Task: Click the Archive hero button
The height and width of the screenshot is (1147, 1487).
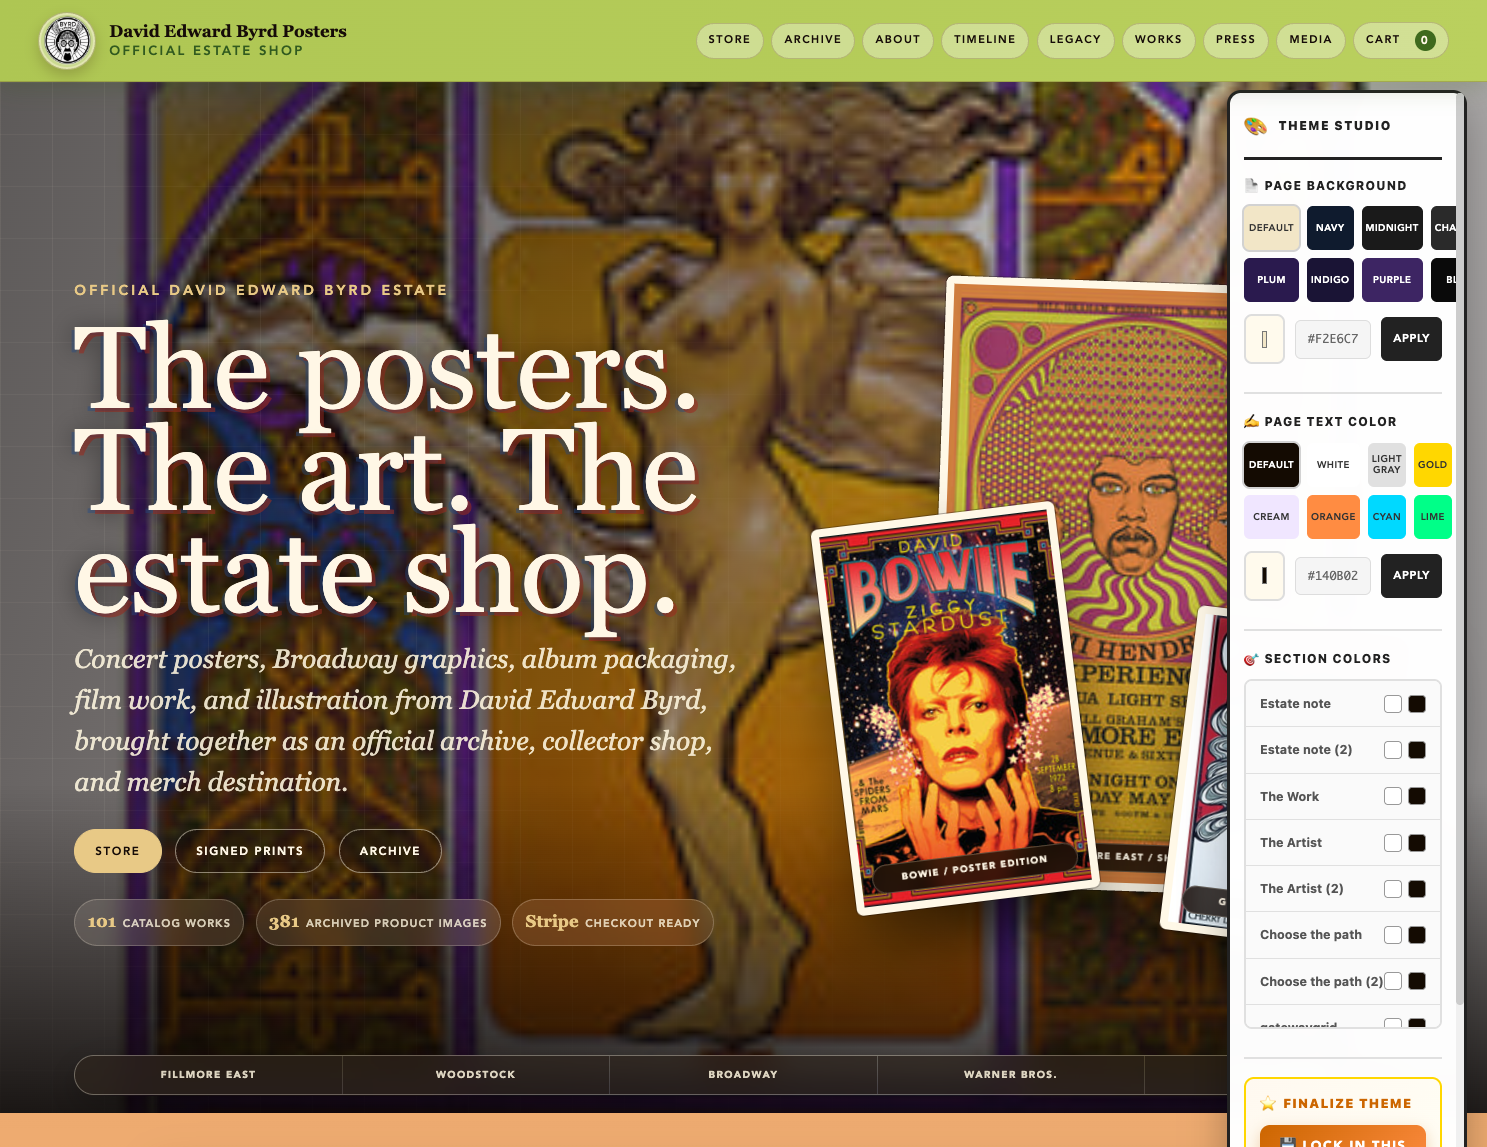Action: pyautogui.click(x=390, y=851)
